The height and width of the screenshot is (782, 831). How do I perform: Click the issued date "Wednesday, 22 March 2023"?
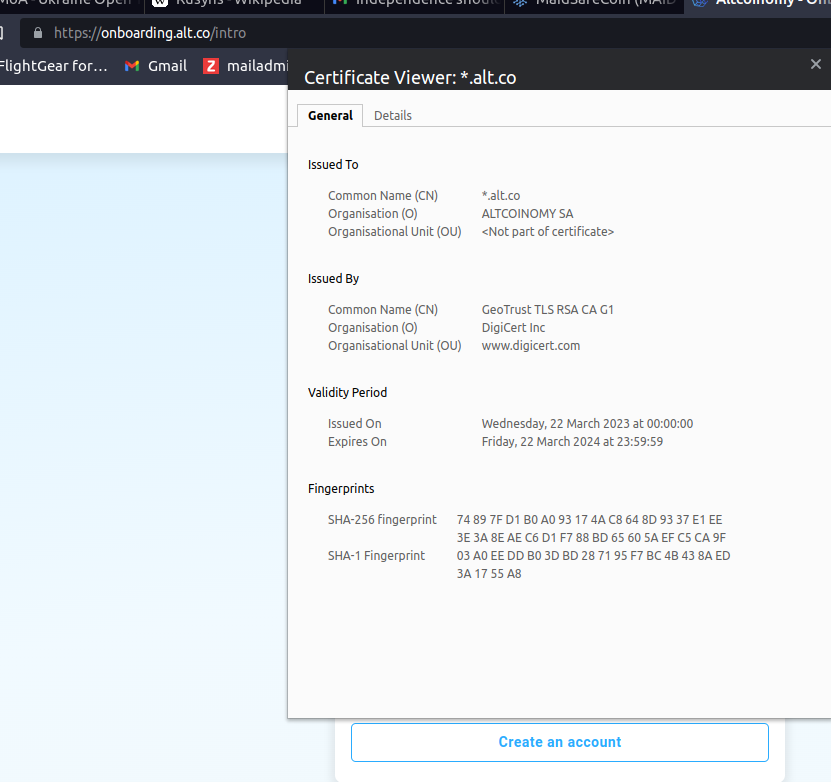click(587, 423)
